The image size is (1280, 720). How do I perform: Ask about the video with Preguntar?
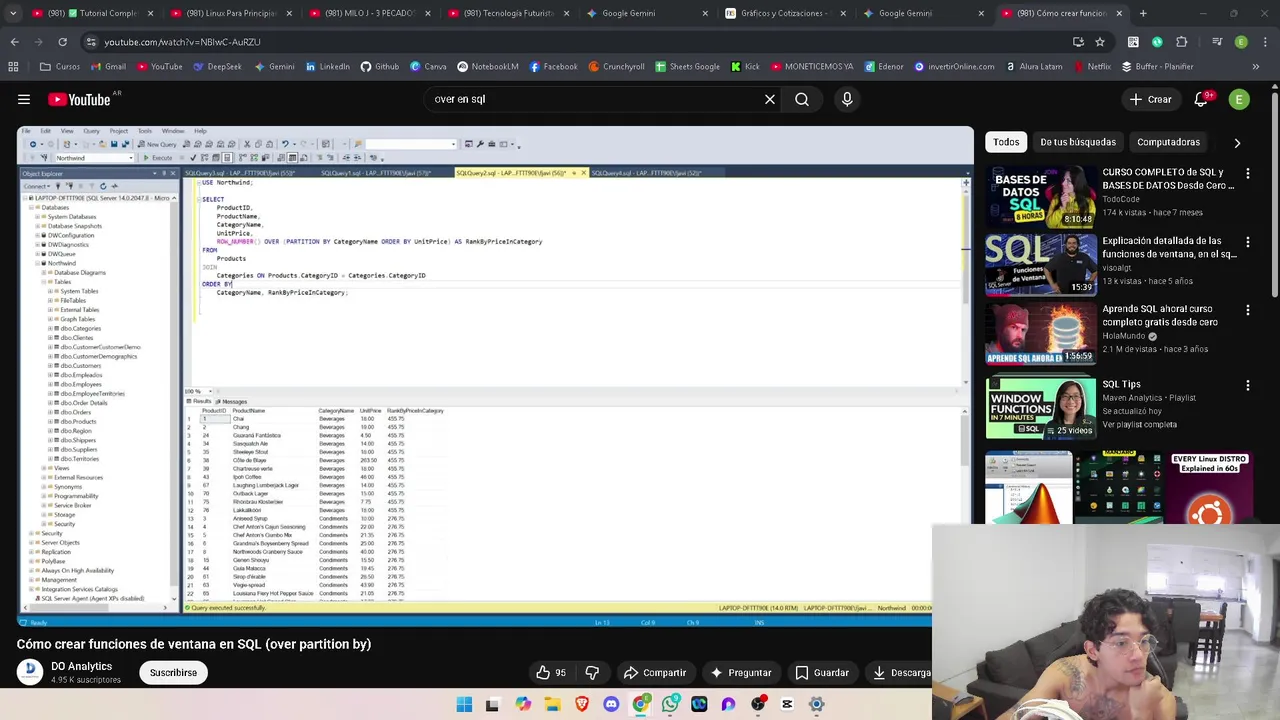click(x=741, y=673)
